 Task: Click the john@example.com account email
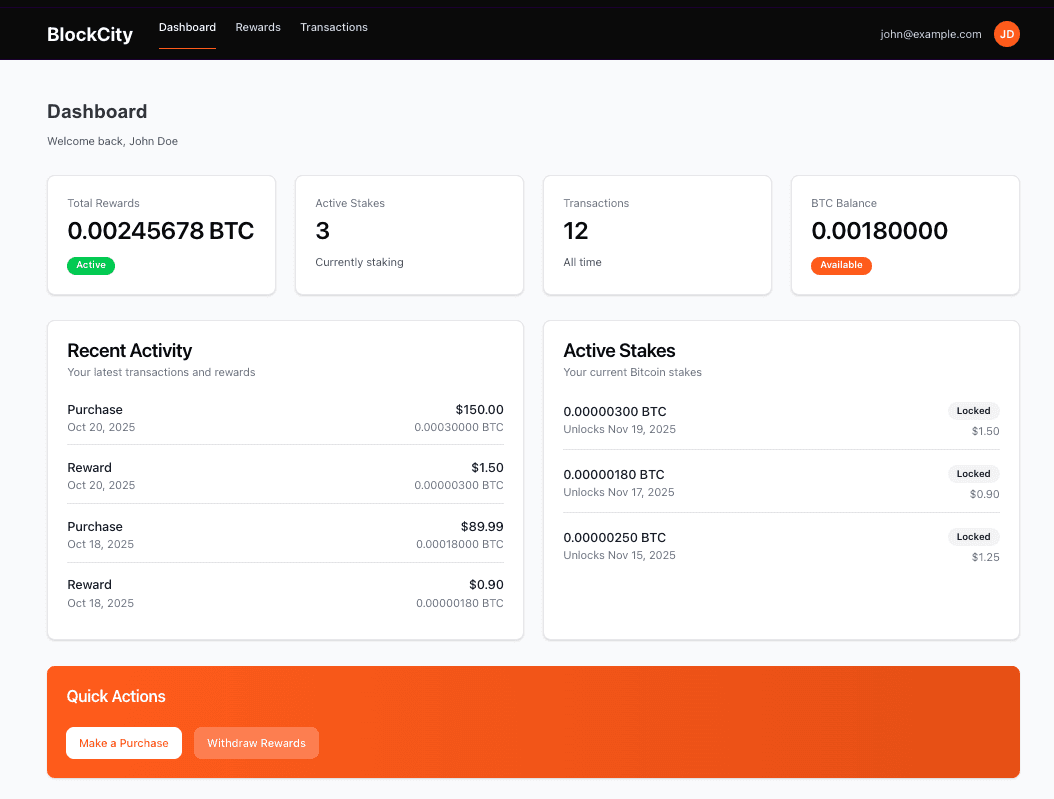930,34
